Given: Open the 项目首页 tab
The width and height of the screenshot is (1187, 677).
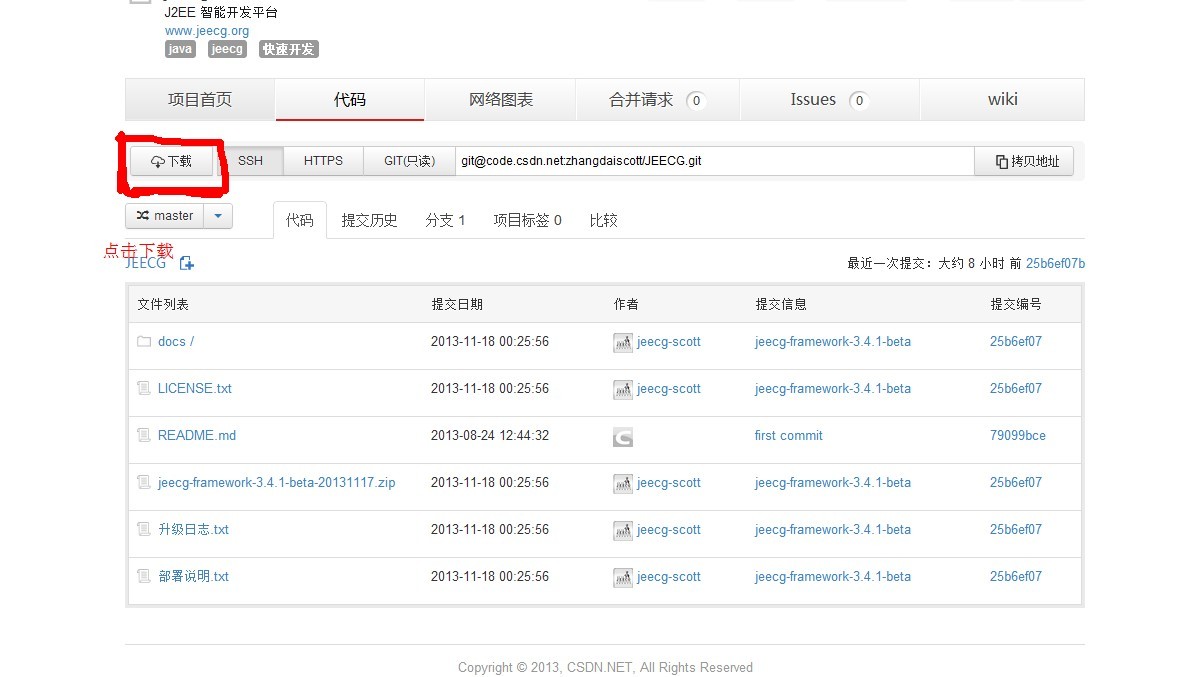Looking at the screenshot, I should [x=200, y=100].
